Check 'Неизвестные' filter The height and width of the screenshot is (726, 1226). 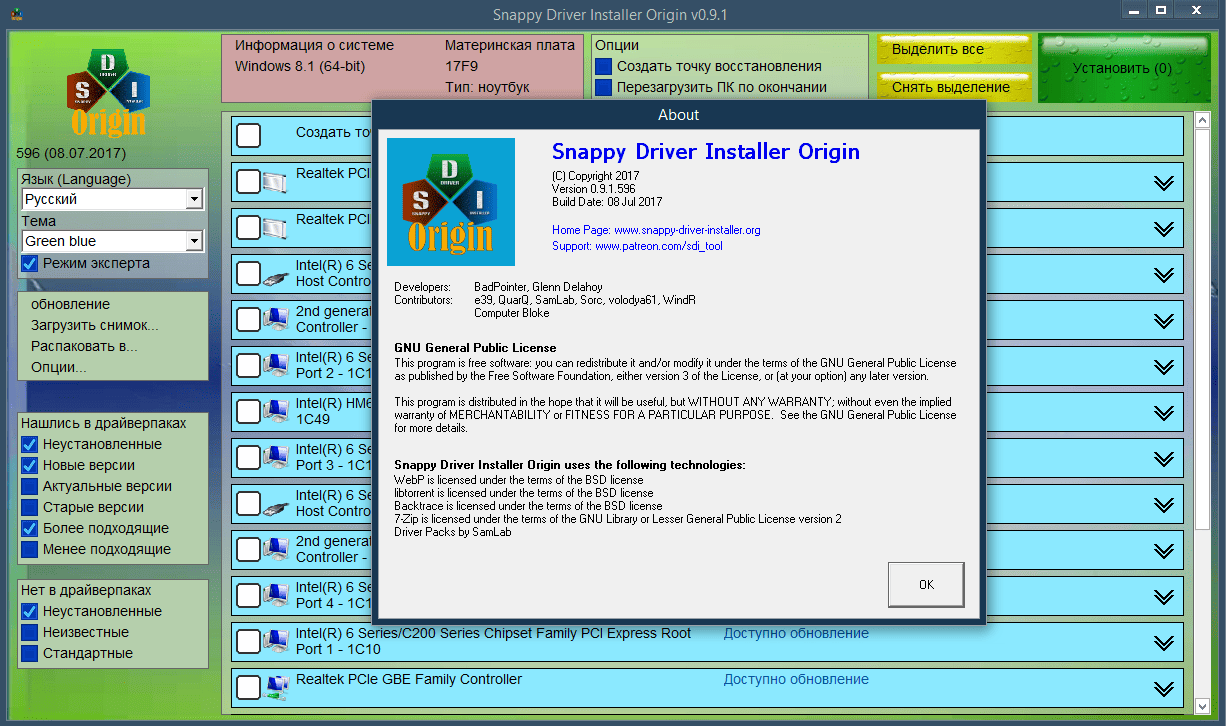click(30, 632)
